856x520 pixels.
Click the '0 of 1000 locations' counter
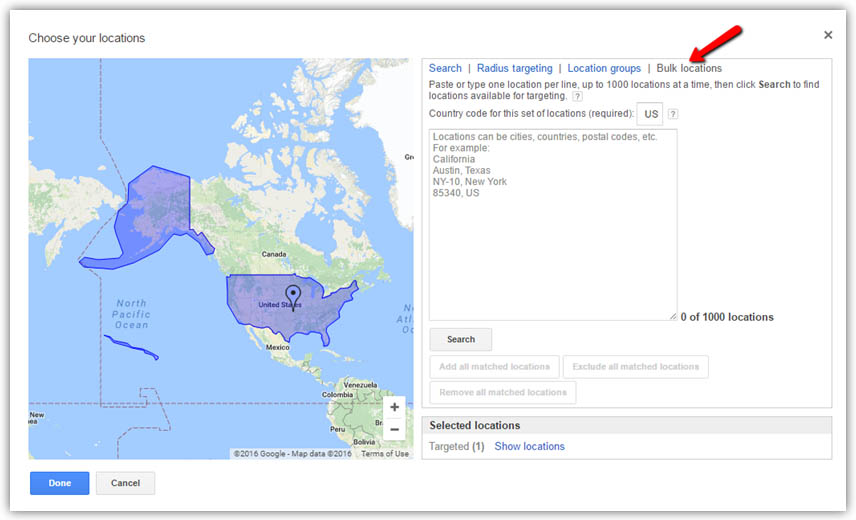pyautogui.click(x=727, y=317)
